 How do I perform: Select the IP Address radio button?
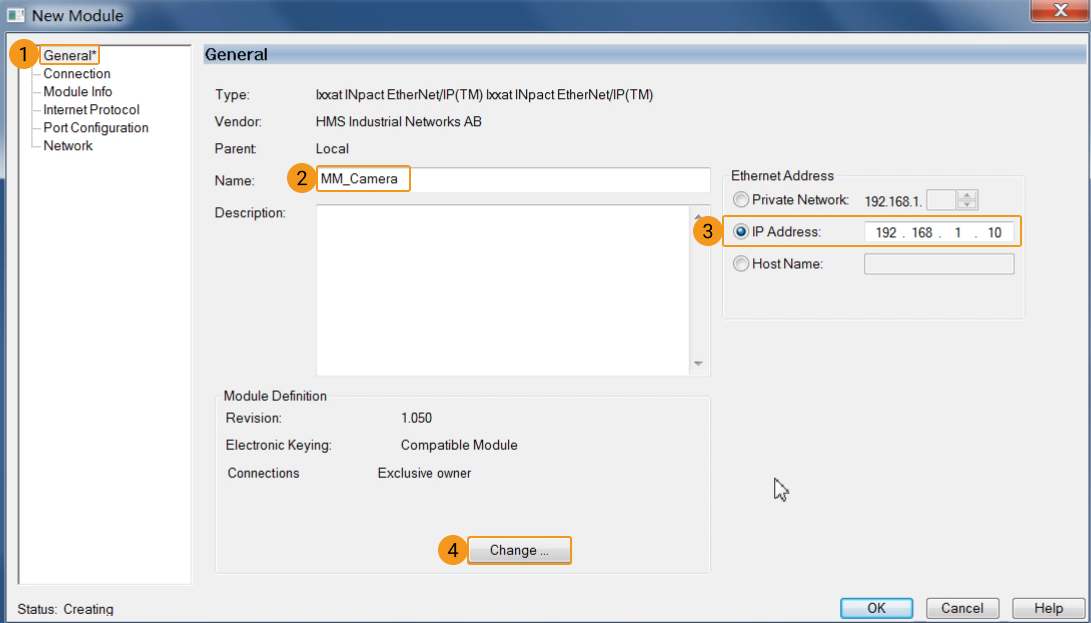point(740,231)
